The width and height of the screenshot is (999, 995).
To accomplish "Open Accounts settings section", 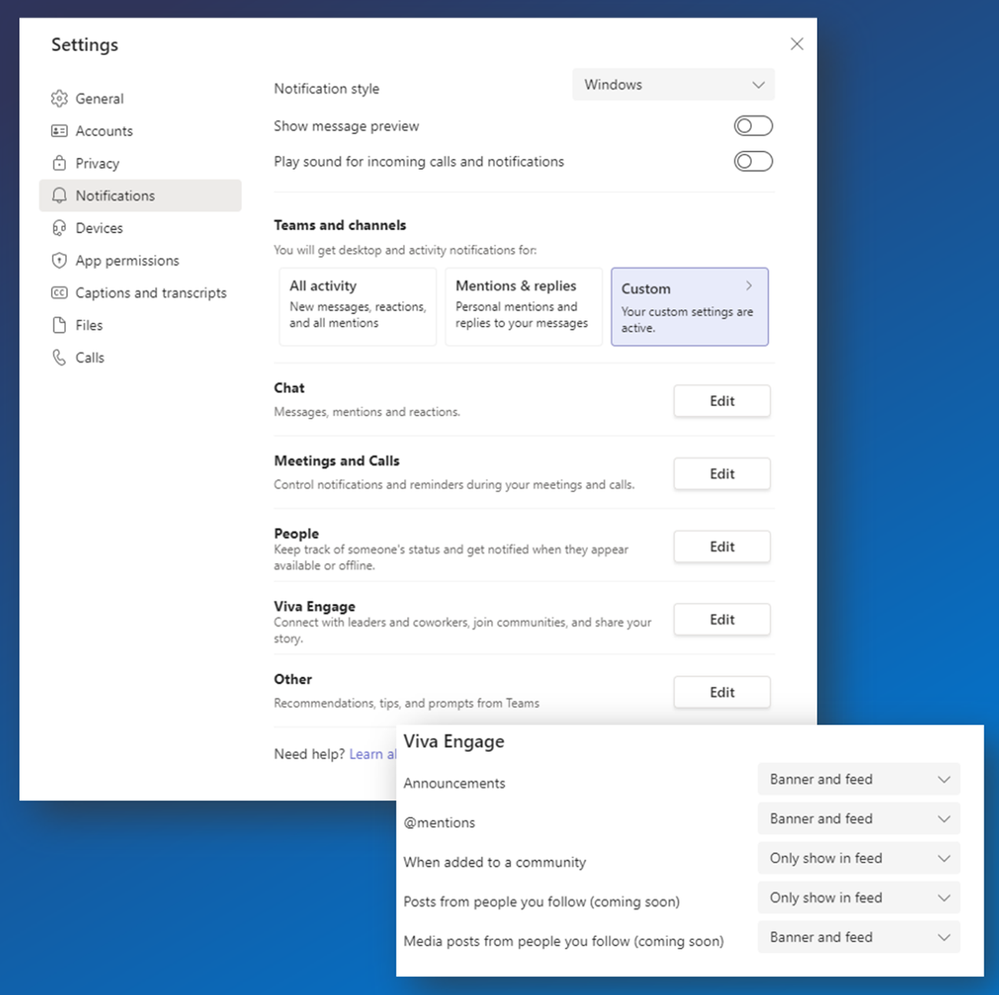I will coord(140,131).
